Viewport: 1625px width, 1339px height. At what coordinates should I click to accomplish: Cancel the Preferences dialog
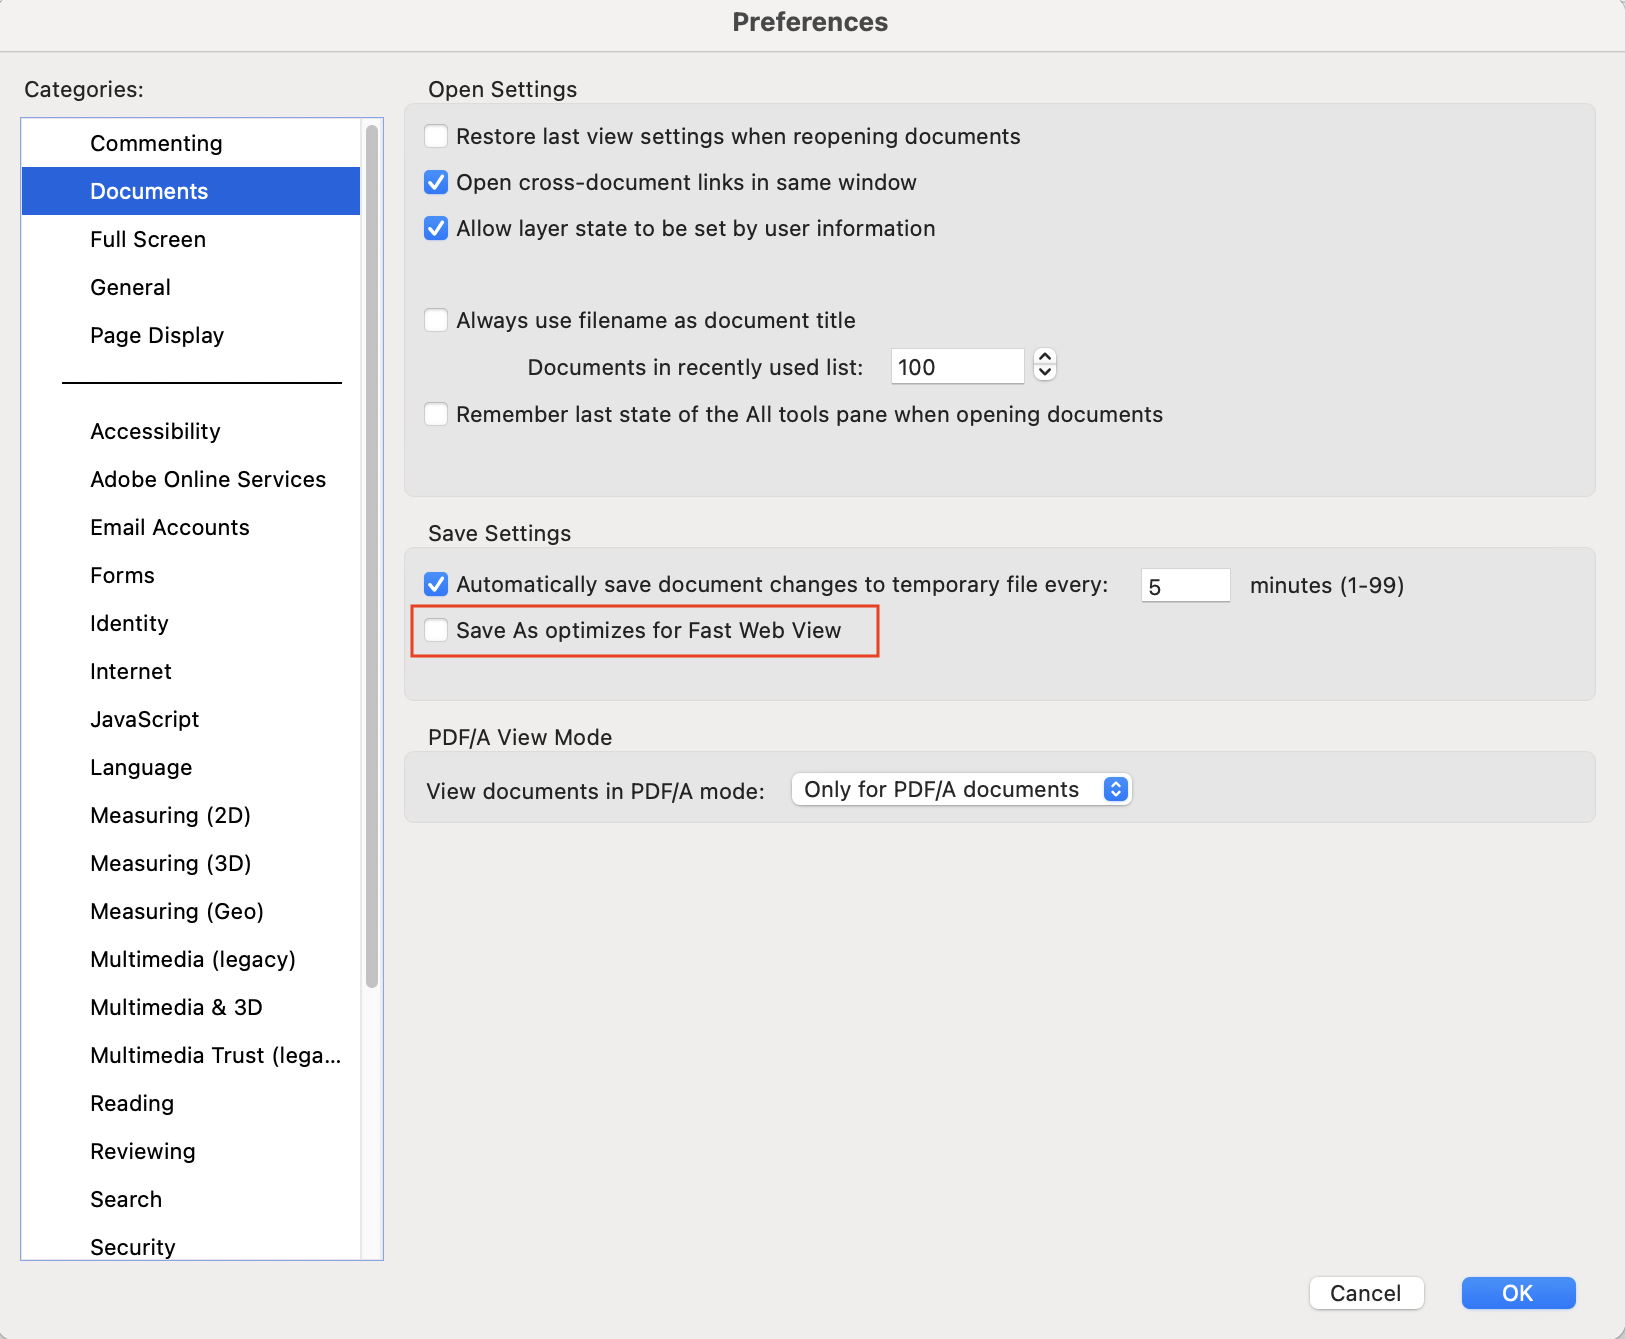click(x=1366, y=1292)
